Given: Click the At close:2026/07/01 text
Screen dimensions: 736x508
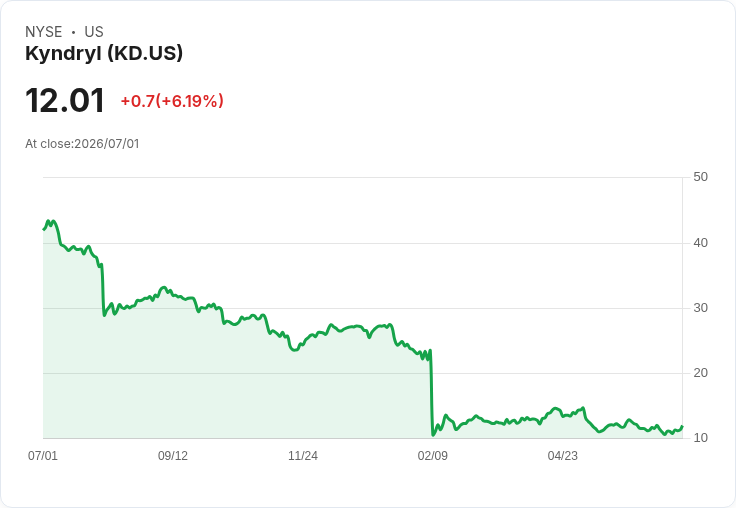Looking at the screenshot, I should (82, 144).
